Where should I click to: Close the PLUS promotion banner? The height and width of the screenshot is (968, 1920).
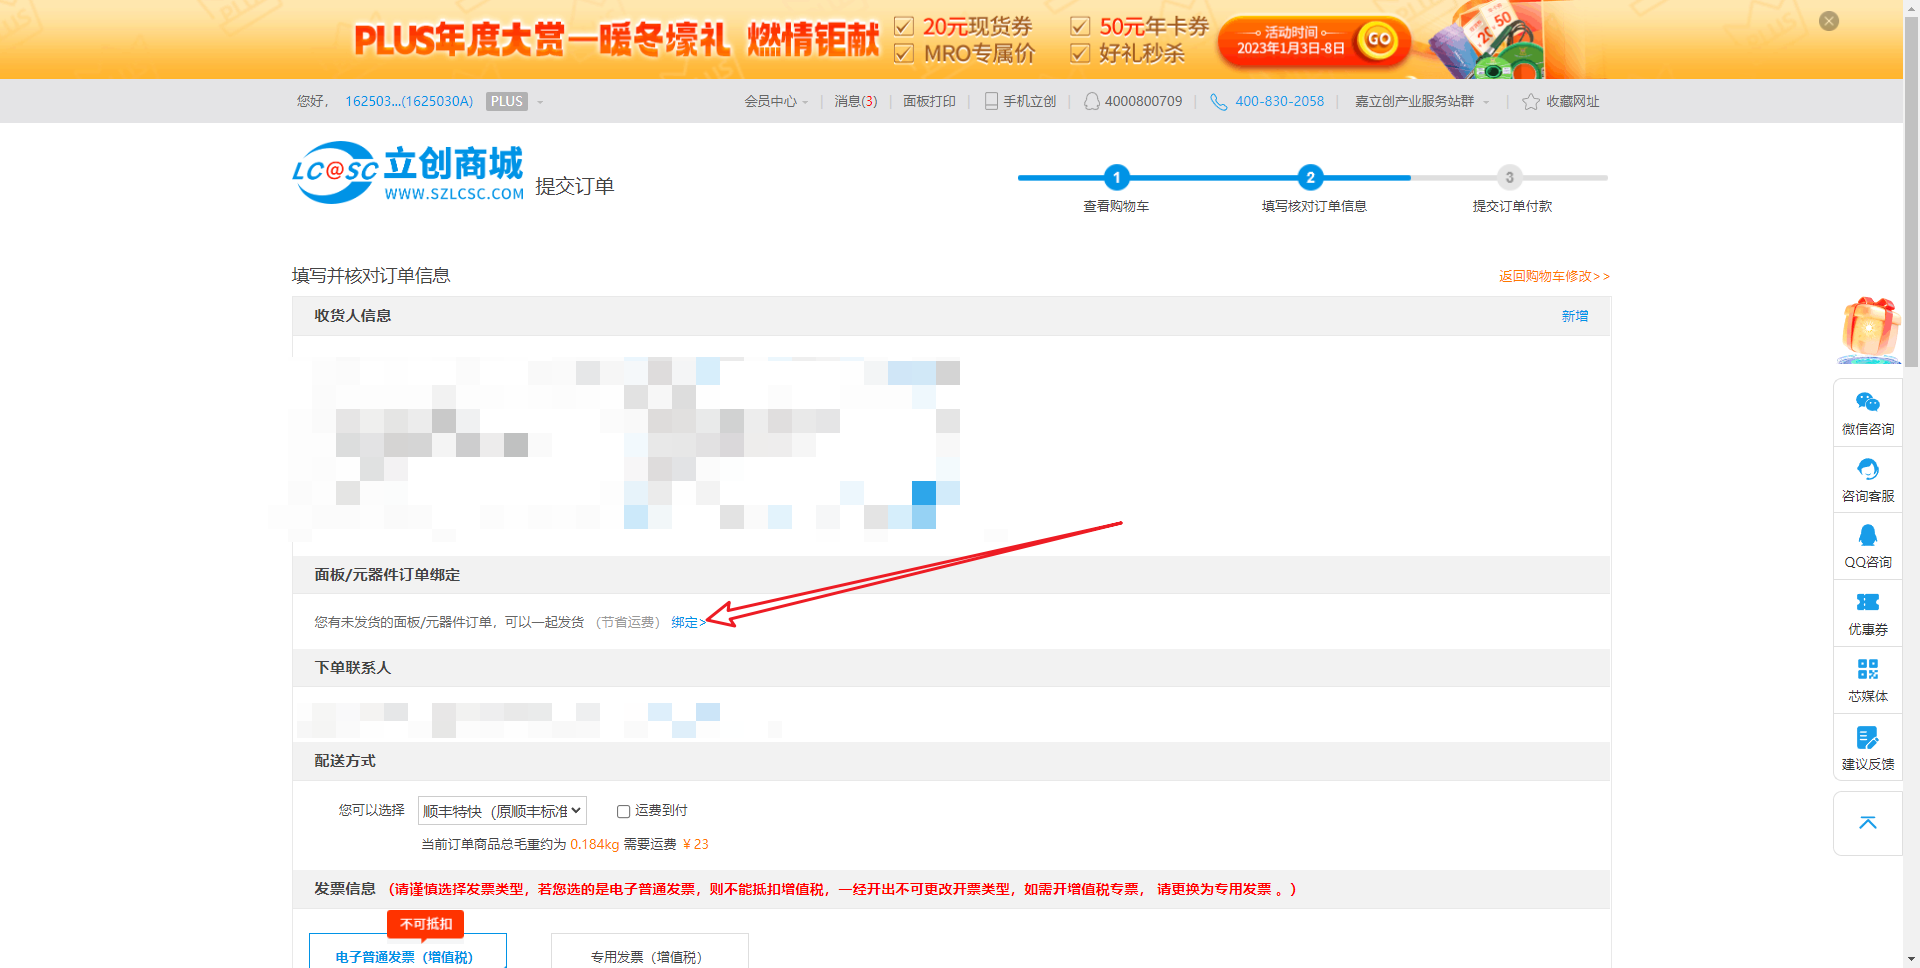click(x=1829, y=21)
